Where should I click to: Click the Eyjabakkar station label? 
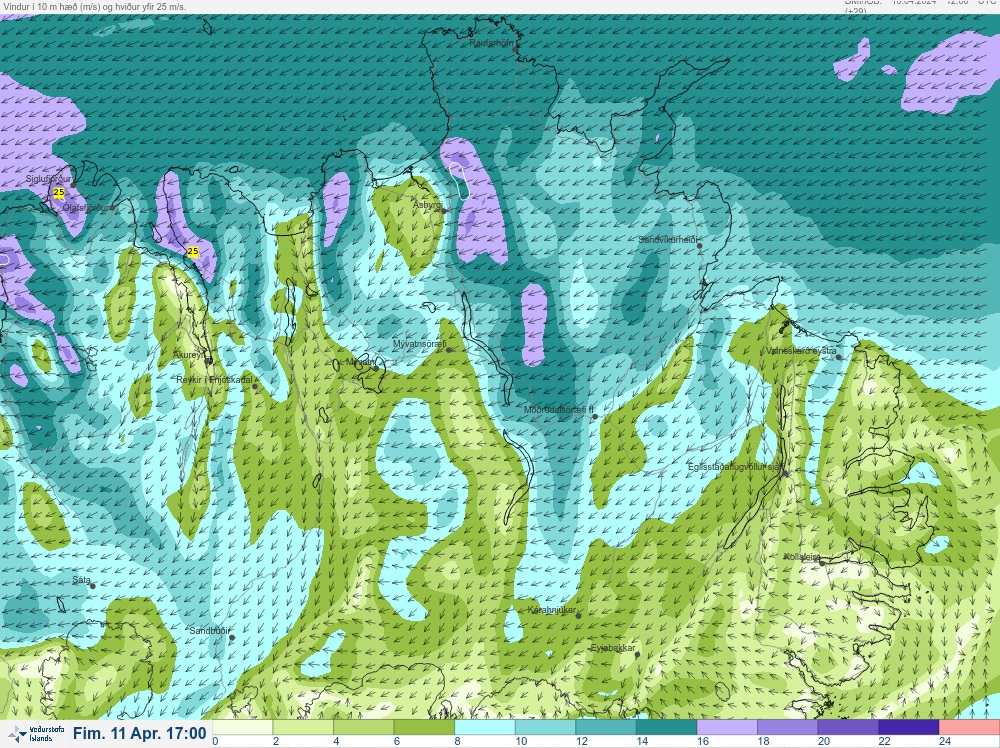coord(613,649)
